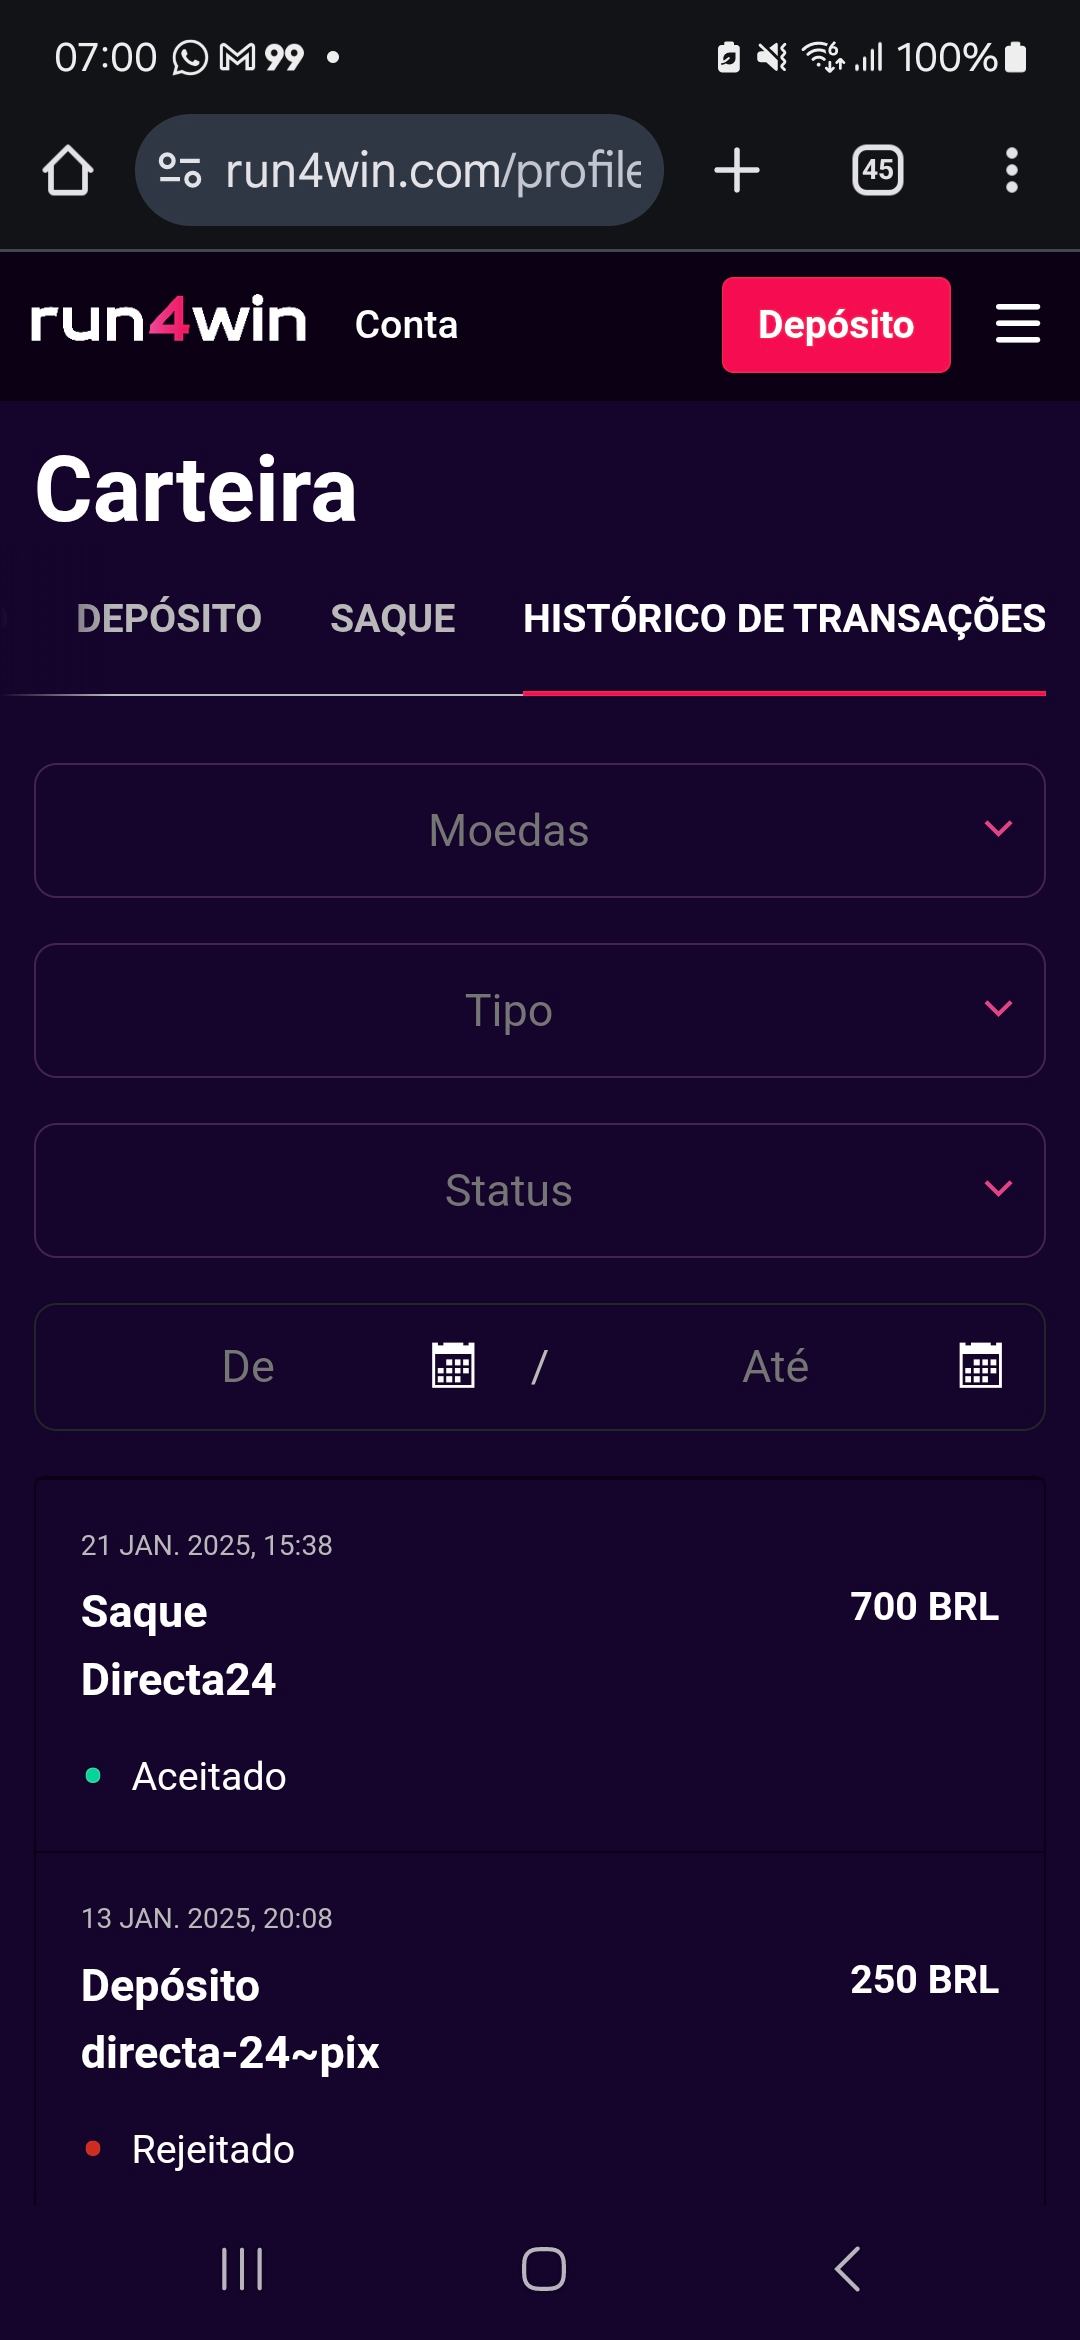Viewport: 1080px width, 2340px height.
Task: Tap the site settings icon in address bar
Action: click(x=181, y=170)
